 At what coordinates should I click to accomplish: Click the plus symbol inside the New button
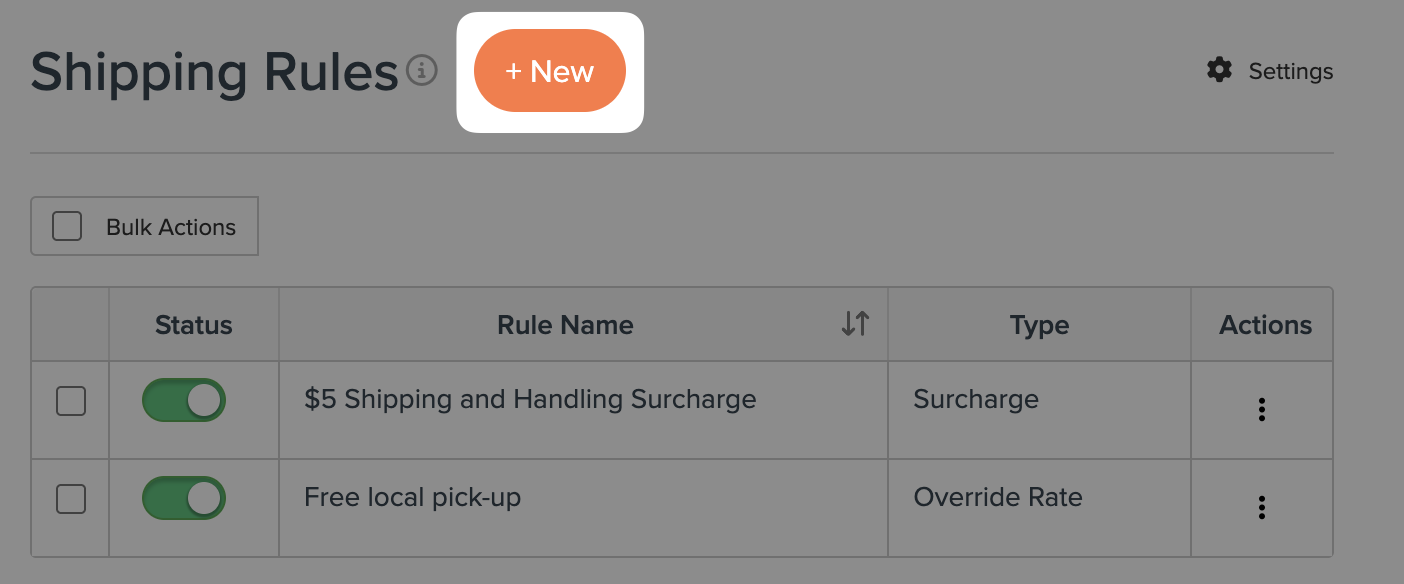516,70
